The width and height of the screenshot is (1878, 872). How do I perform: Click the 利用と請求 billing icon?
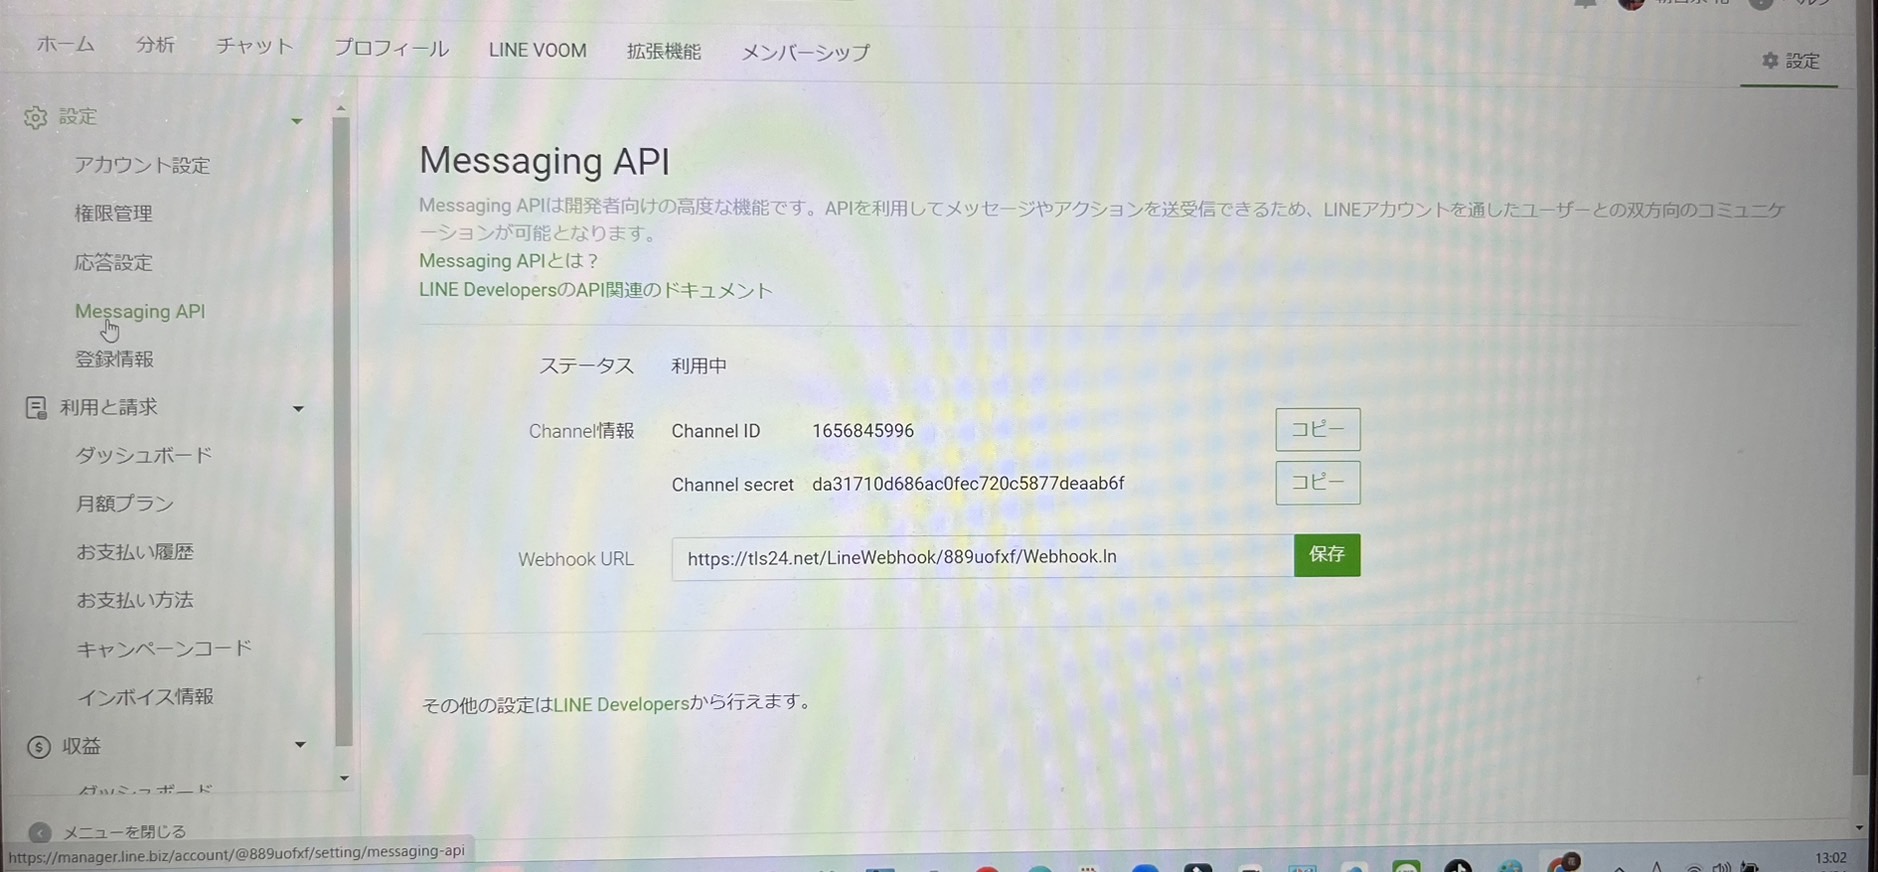point(36,407)
